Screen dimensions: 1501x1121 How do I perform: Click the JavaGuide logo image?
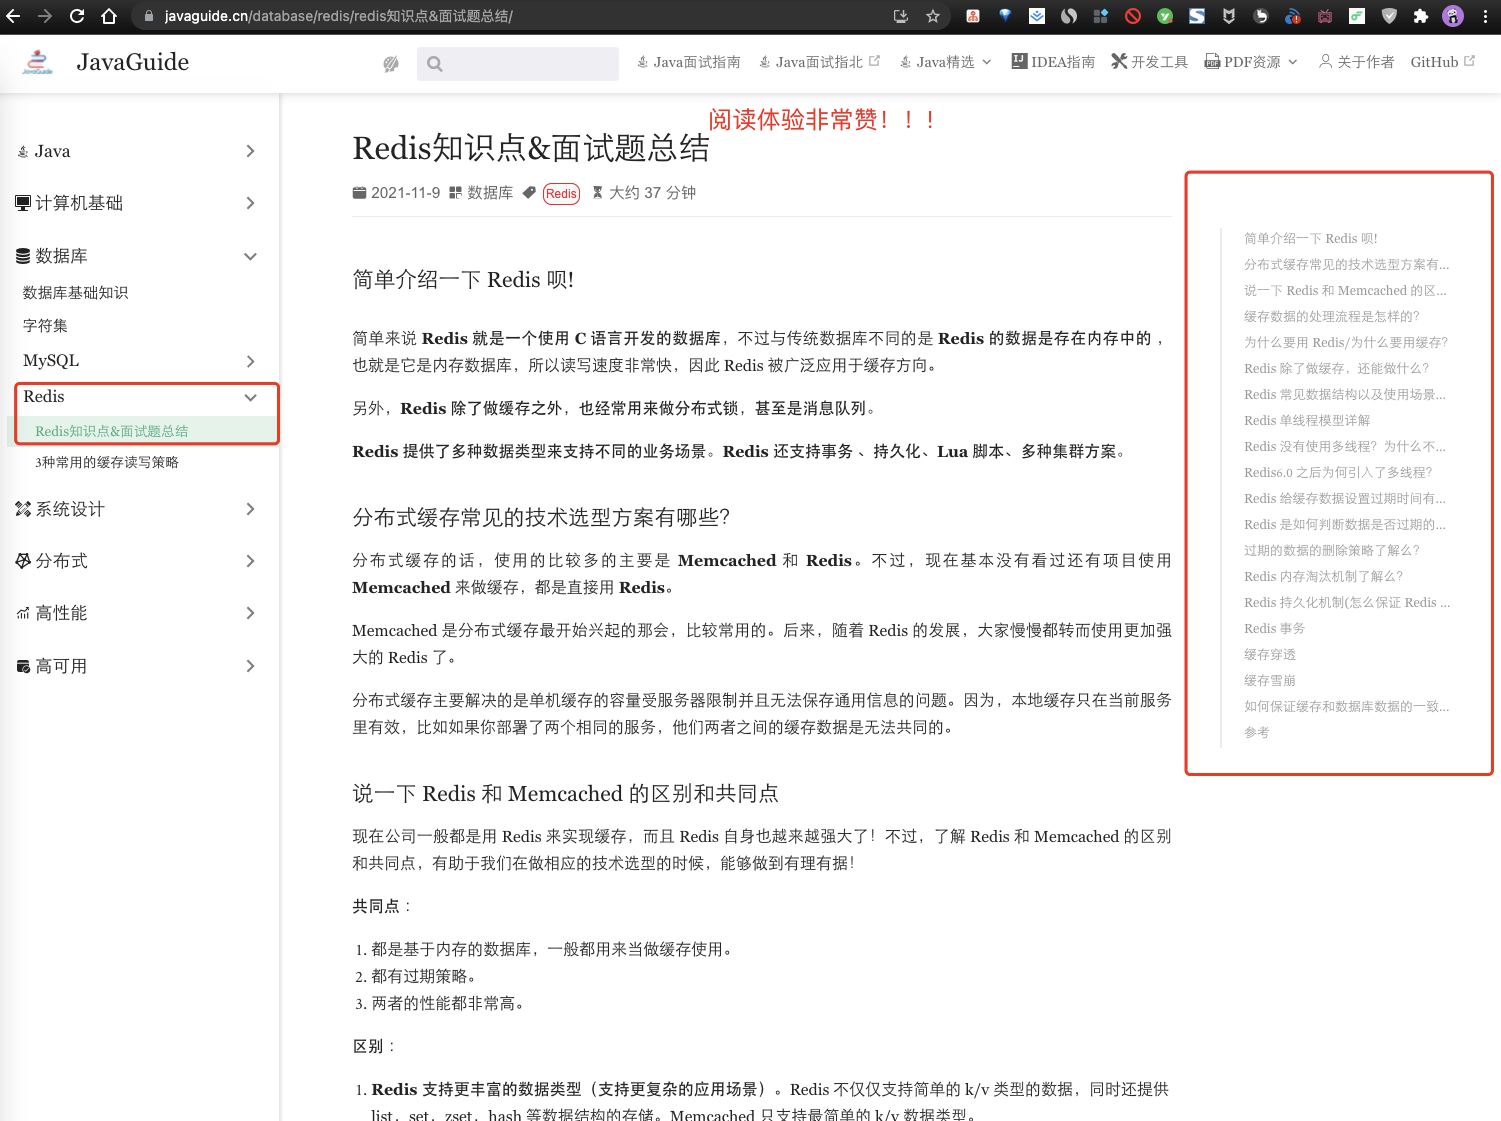38,62
